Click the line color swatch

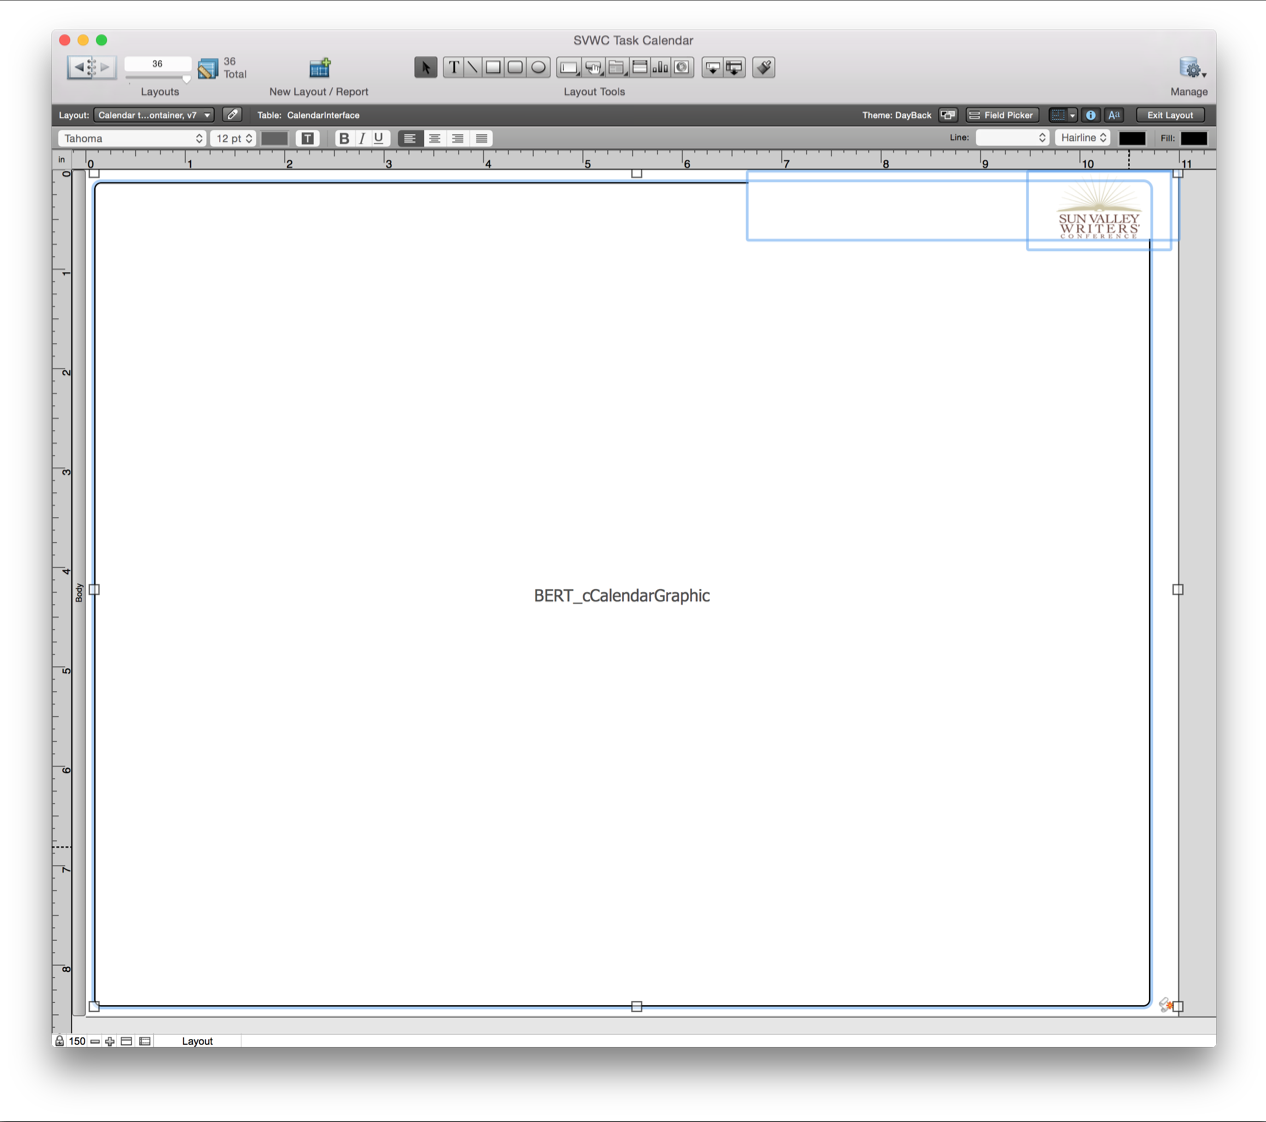click(1132, 138)
